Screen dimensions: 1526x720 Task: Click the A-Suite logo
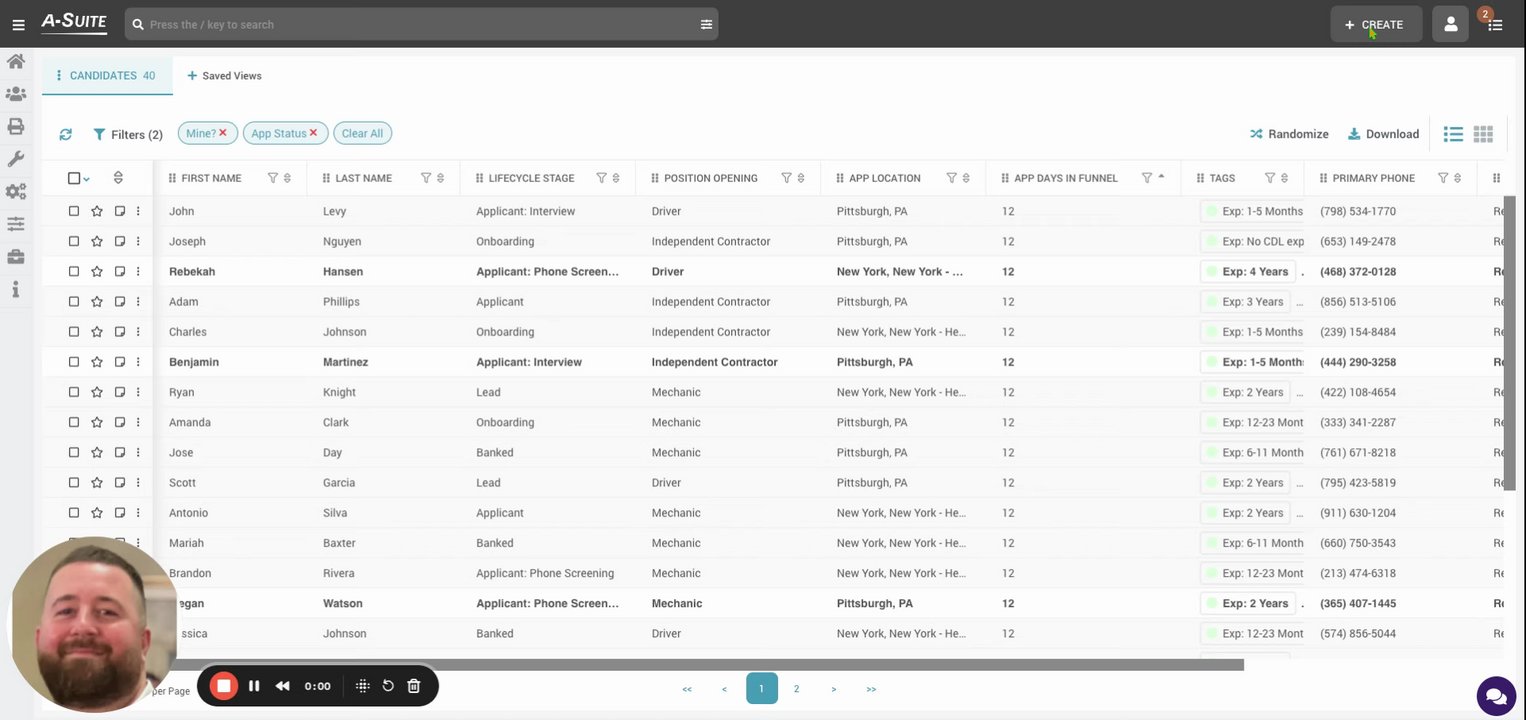(x=73, y=23)
